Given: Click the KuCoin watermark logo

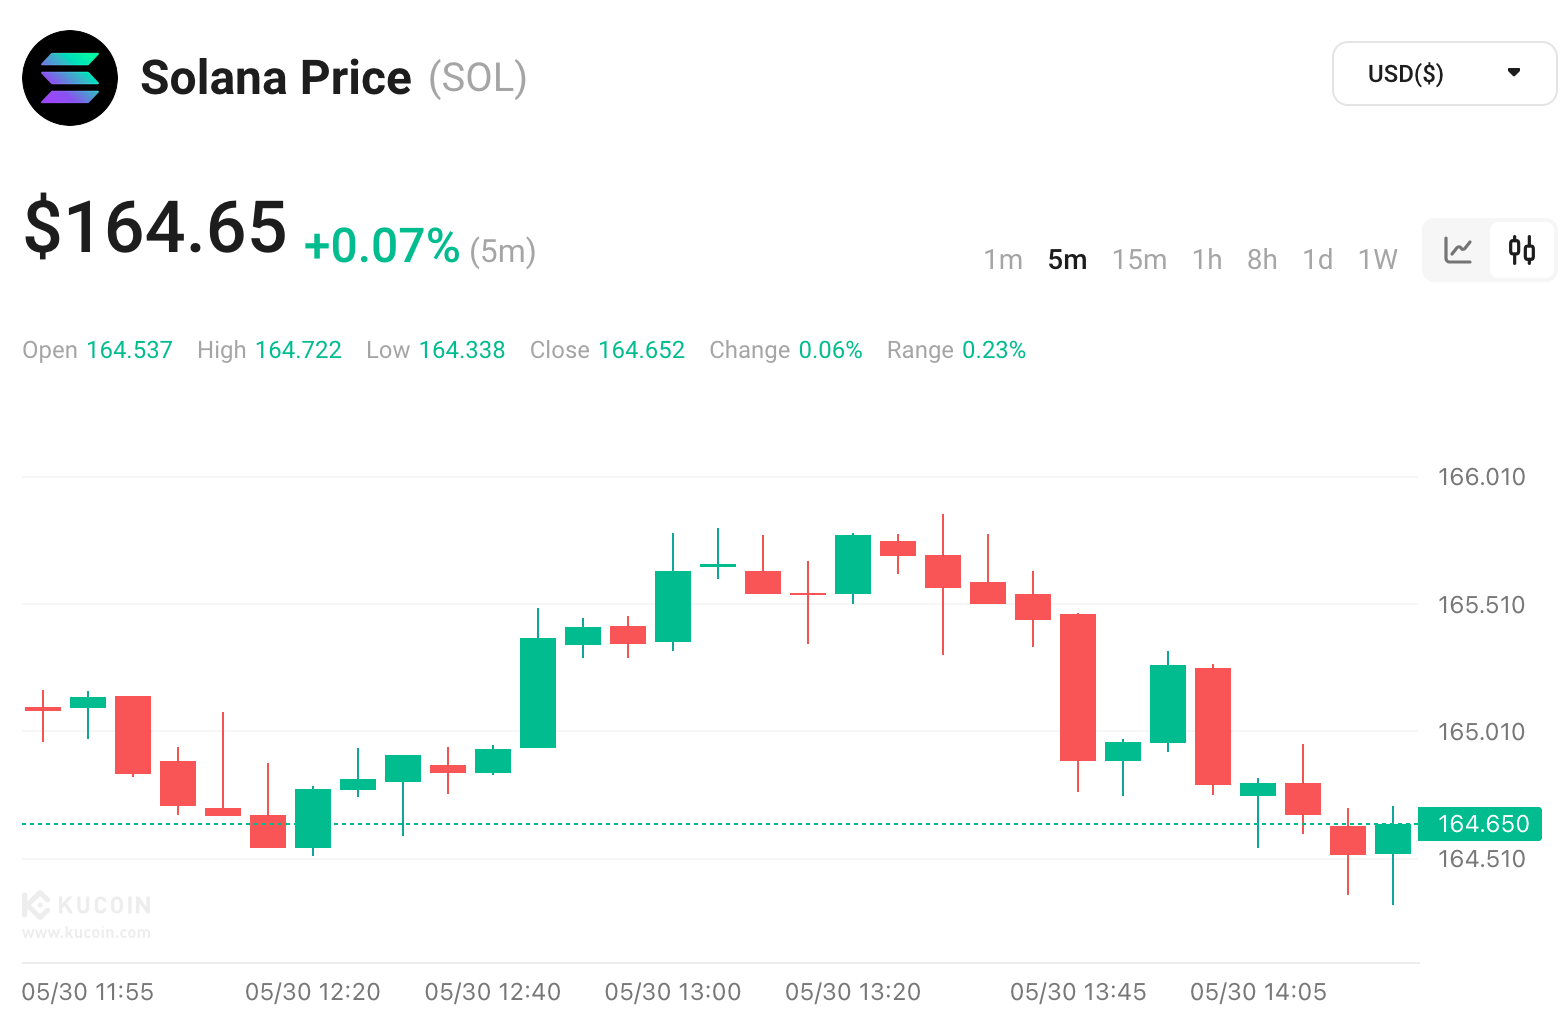Looking at the screenshot, I should pos(87,905).
